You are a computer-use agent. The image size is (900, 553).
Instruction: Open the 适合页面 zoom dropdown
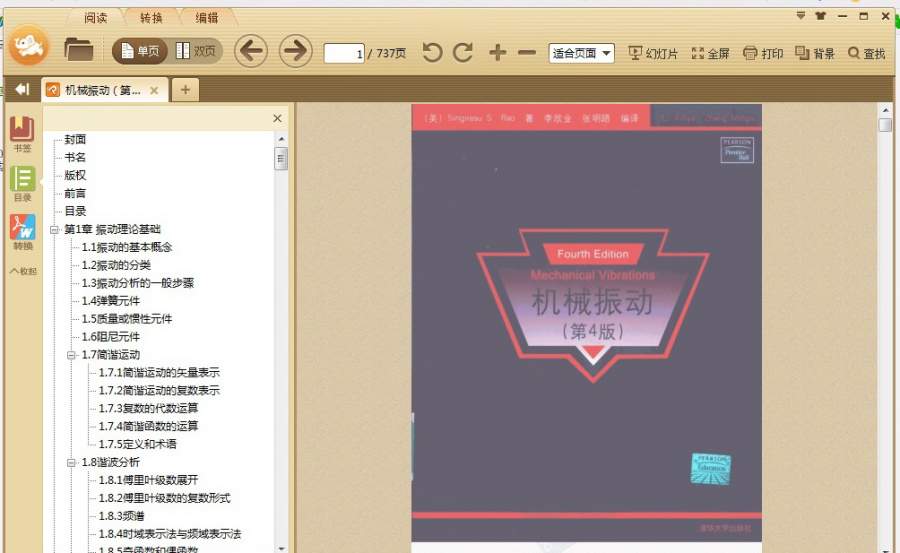click(x=581, y=53)
